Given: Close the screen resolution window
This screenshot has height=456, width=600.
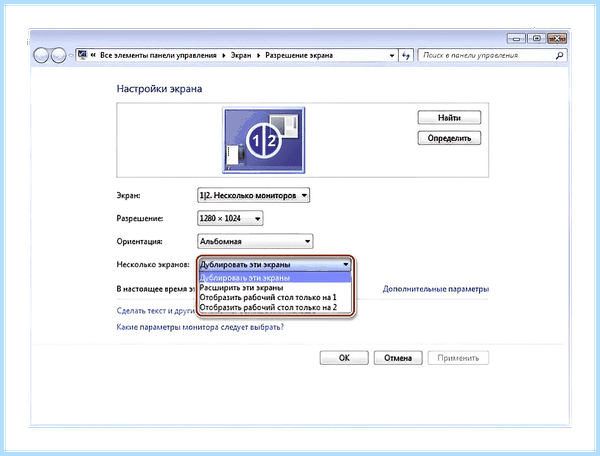Looking at the screenshot, I should point(557,39).
